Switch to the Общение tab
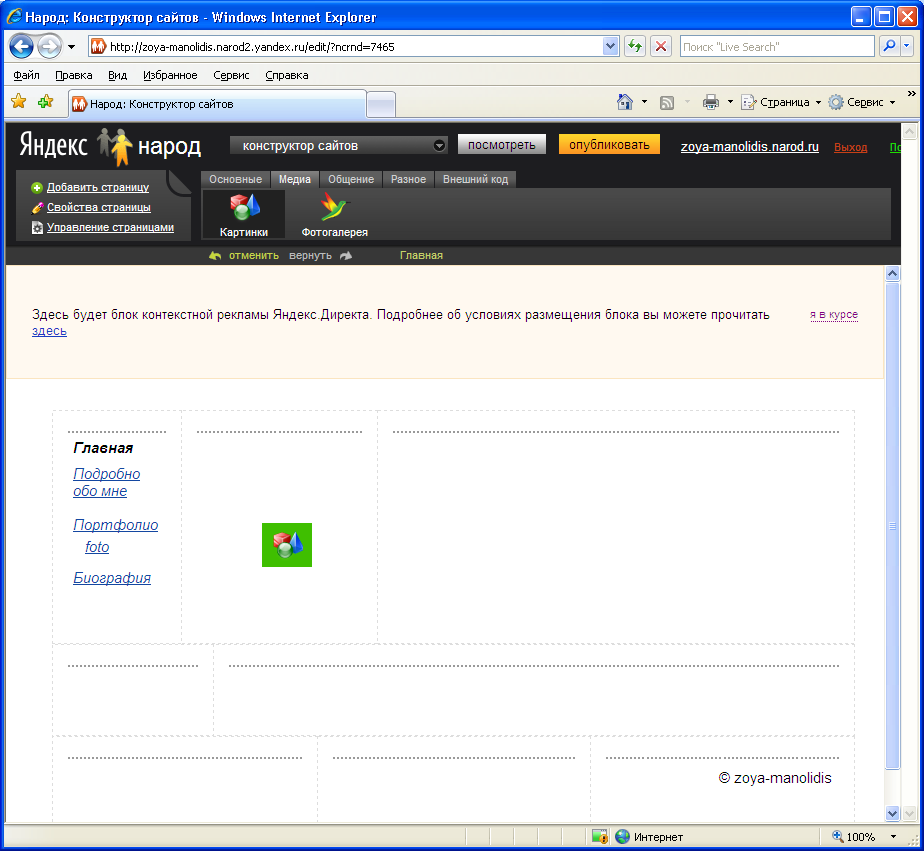Screen dimensions: 924x851 (x=351, y=179)
